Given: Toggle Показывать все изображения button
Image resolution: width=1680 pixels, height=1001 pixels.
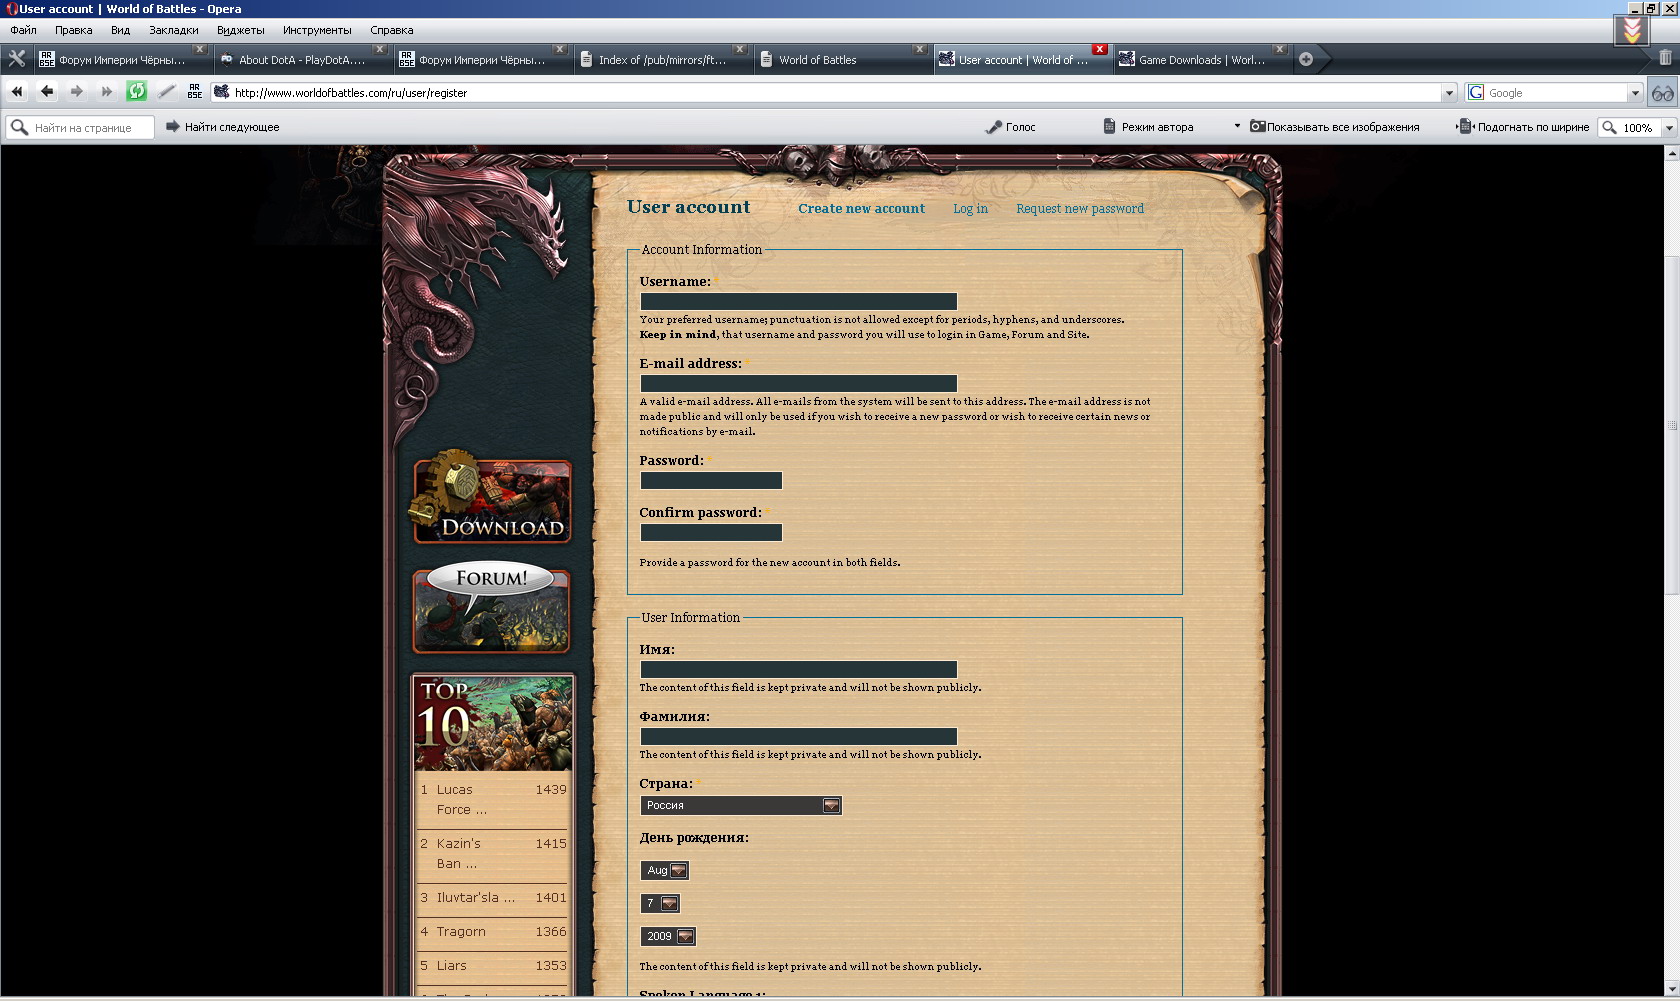Looking at the screenshot, I should (1334, 127).
